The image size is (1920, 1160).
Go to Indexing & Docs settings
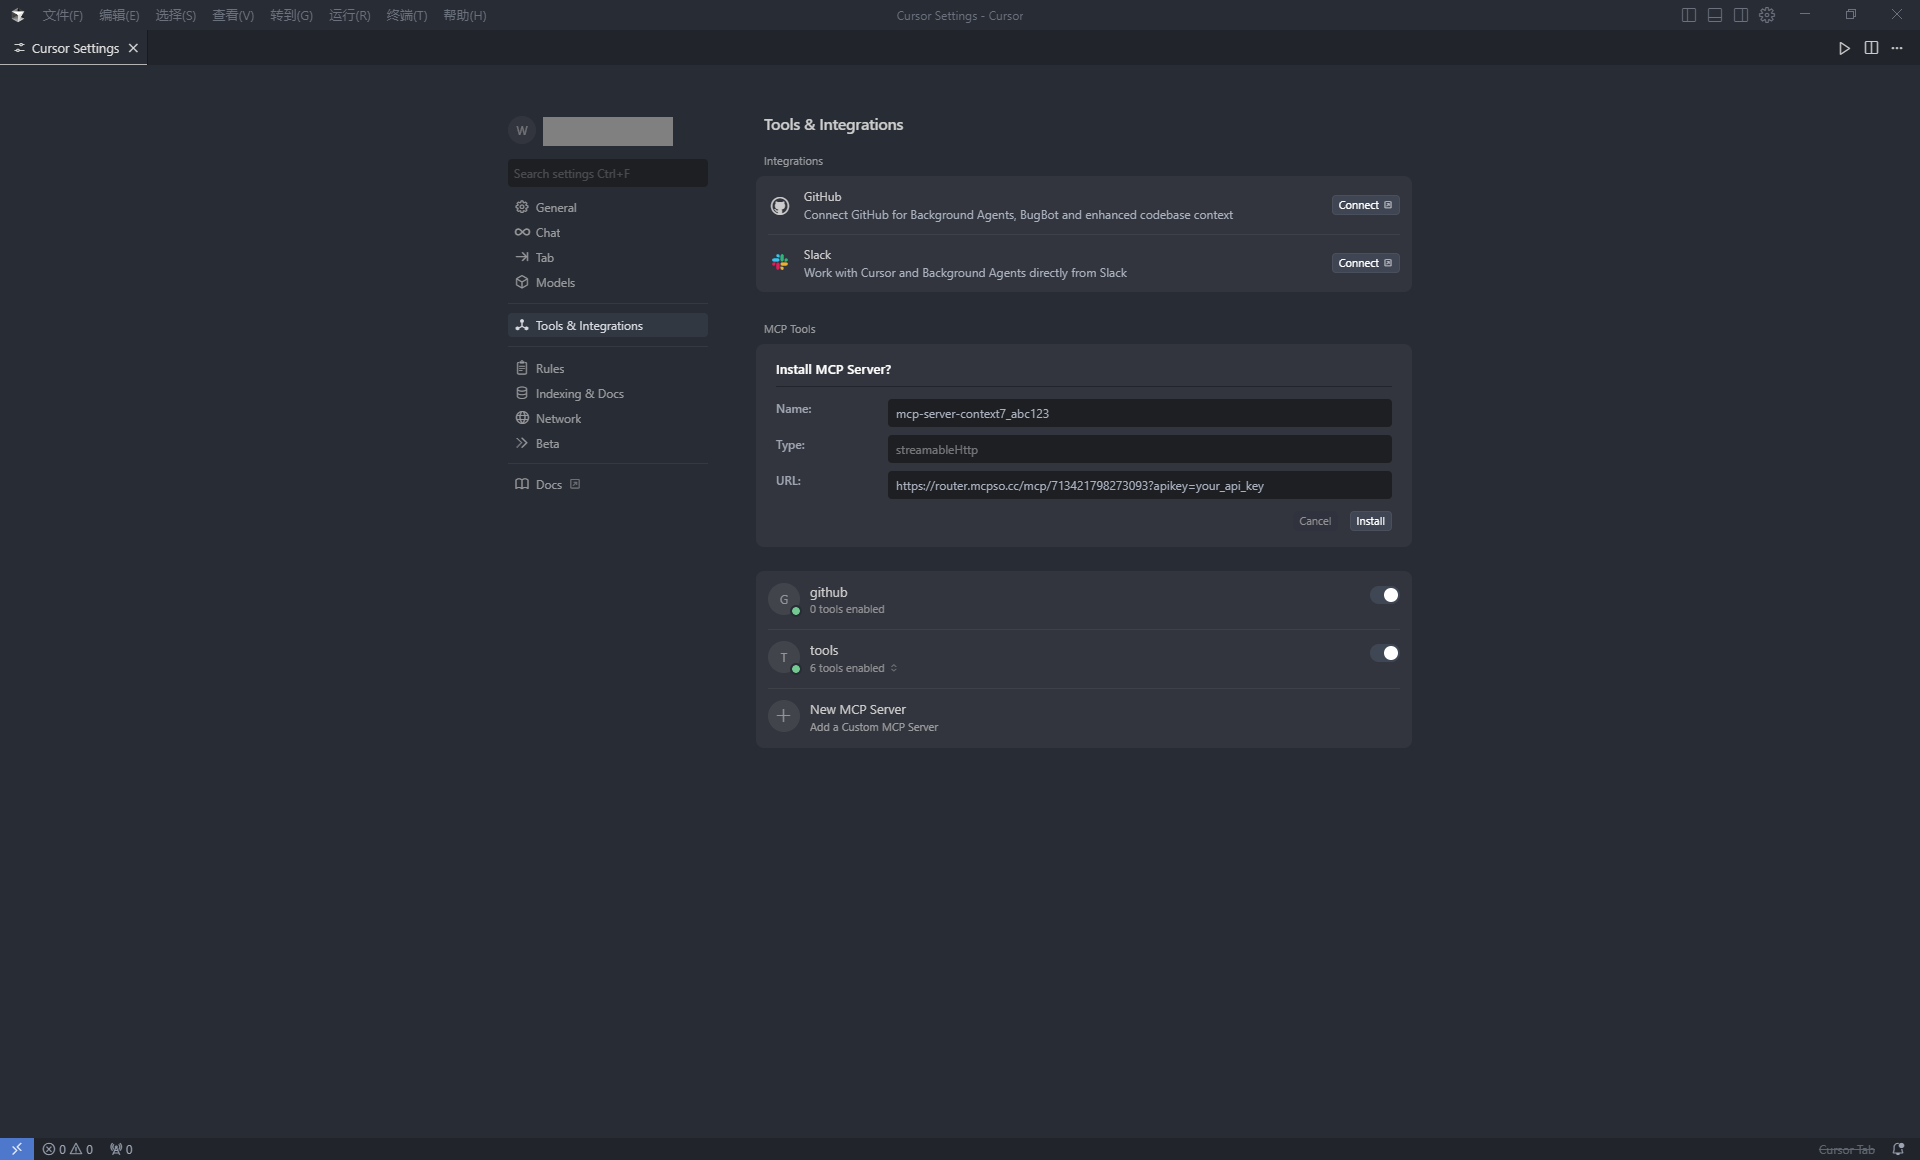coord(608,393)
